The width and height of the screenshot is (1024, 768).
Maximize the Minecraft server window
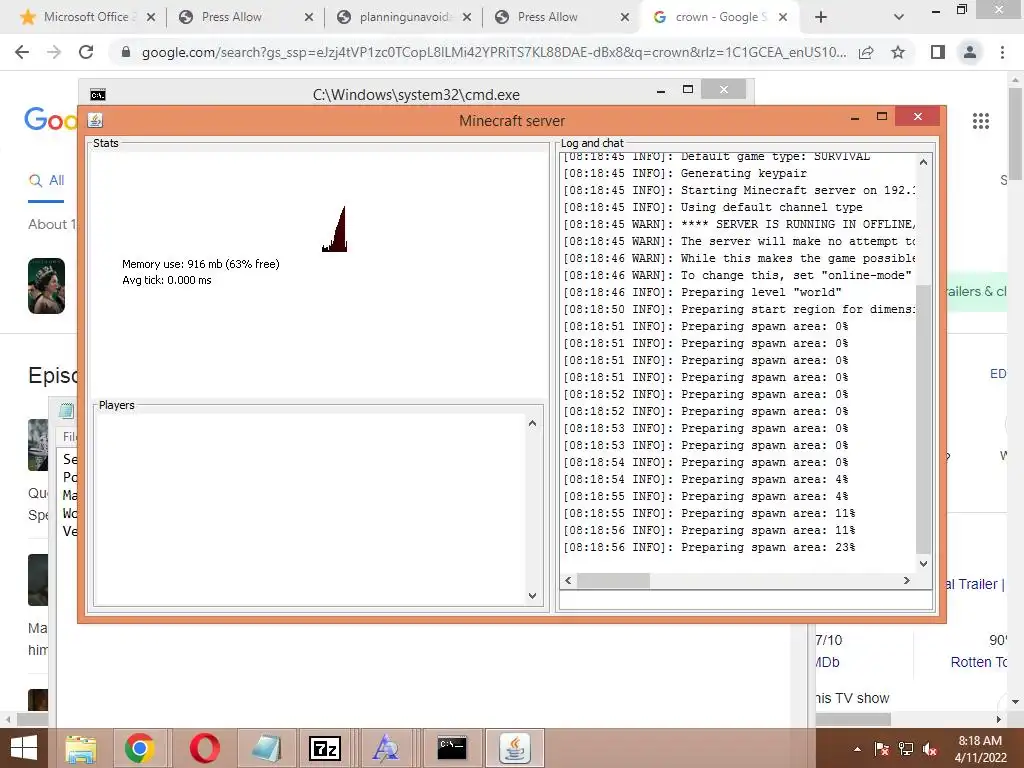click(882, 116)
